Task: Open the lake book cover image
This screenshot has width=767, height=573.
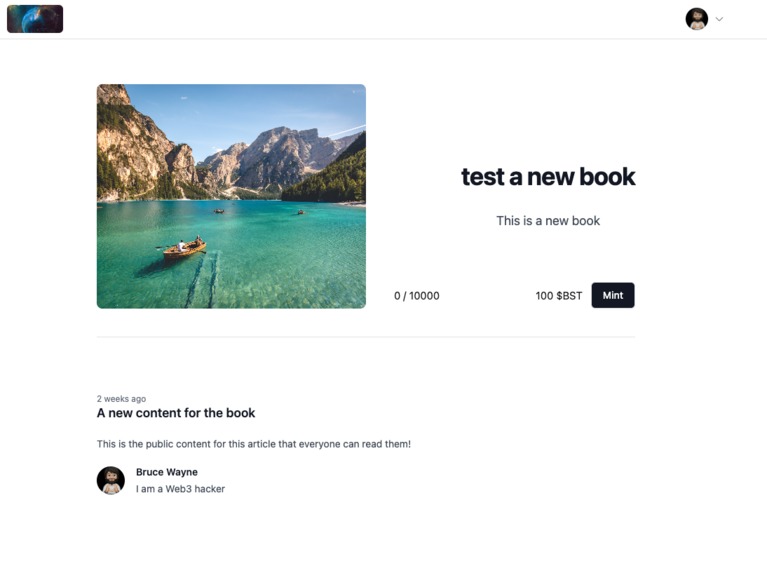Action: point(231,196)
